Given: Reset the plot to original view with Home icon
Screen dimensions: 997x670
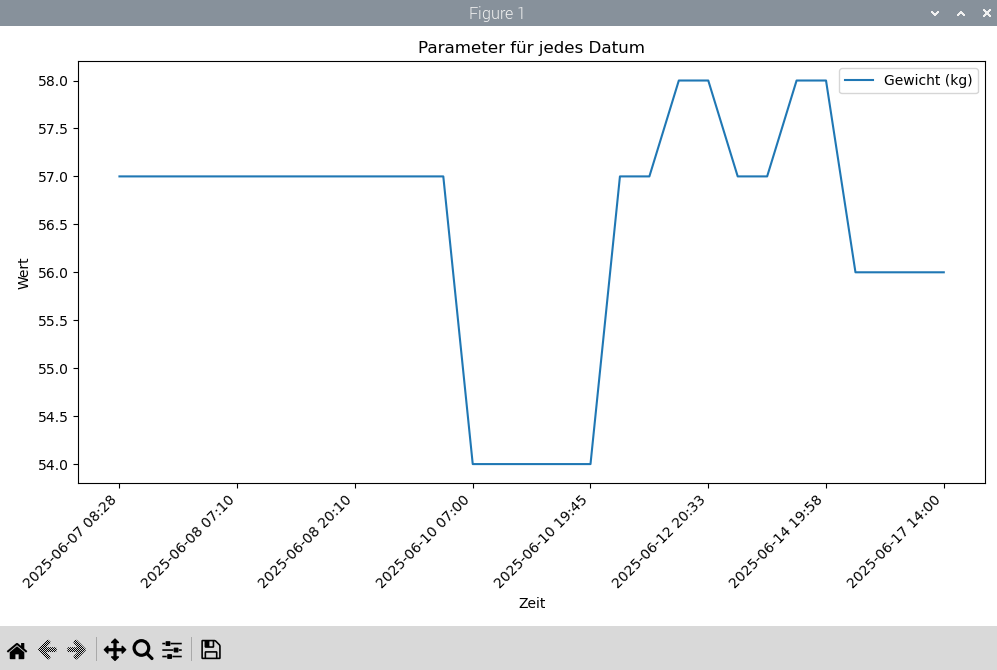Looking at the screenshot, I should click(x=17, y=650).
